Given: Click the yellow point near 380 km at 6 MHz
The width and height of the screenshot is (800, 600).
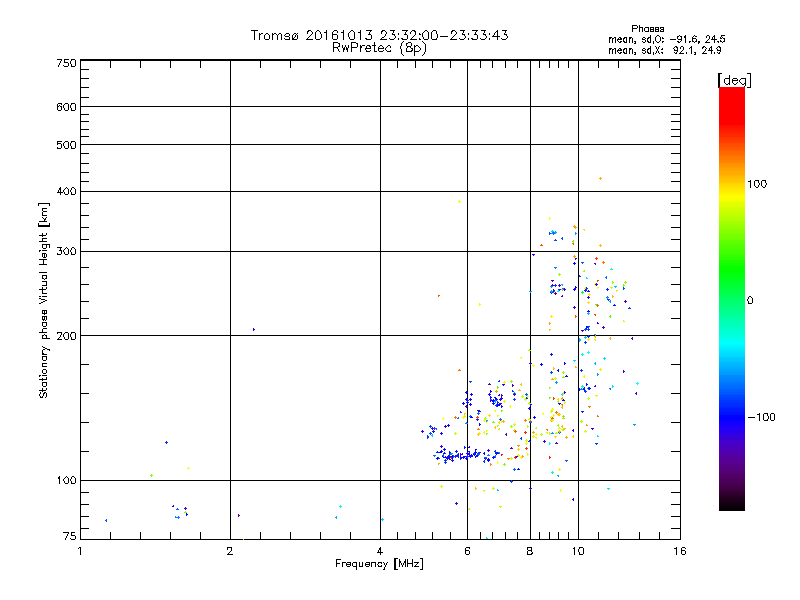Looking at the screenshot, I should pyautogui.click(x=460, y=202).
